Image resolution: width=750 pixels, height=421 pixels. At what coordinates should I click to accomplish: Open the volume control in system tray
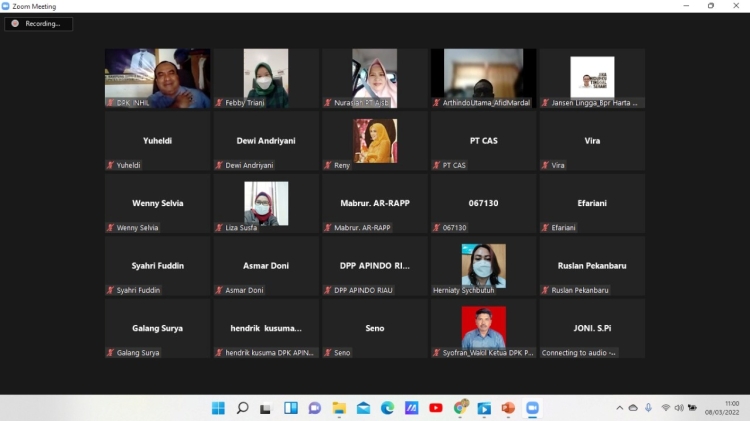tap(679, 408)
